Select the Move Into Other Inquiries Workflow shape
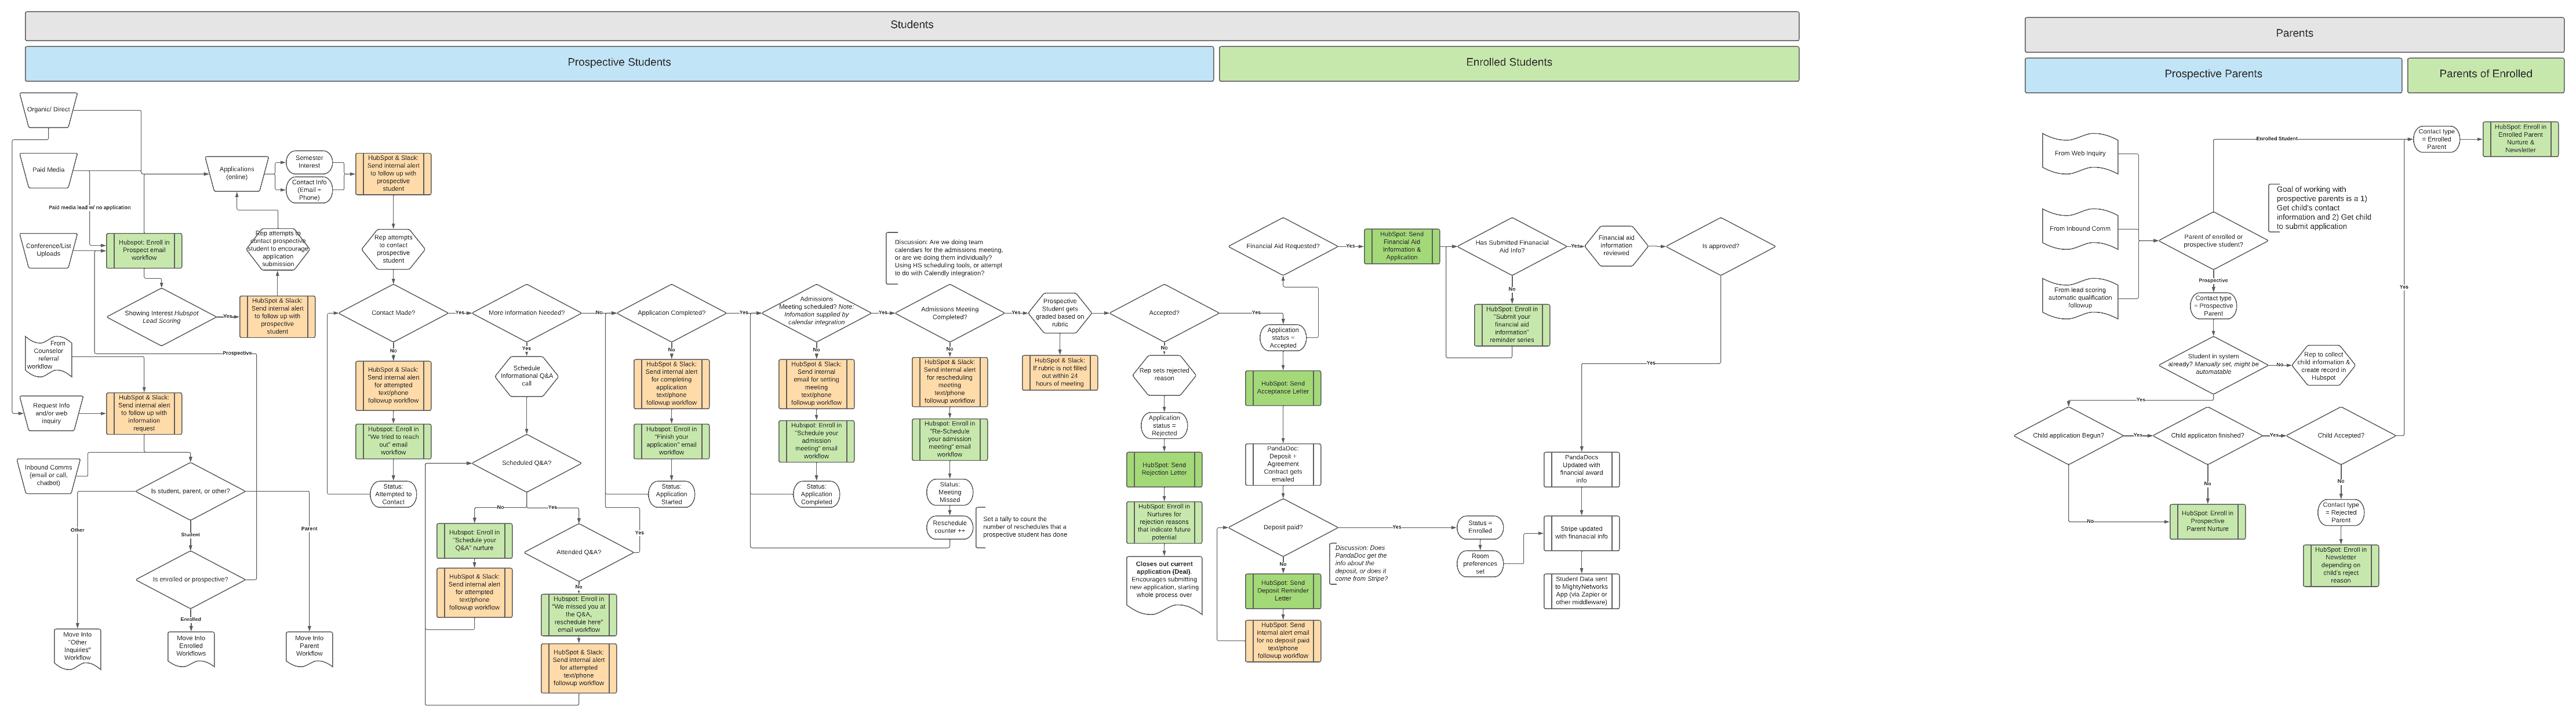The image size is (2576, 717). (x=77, y=648)
